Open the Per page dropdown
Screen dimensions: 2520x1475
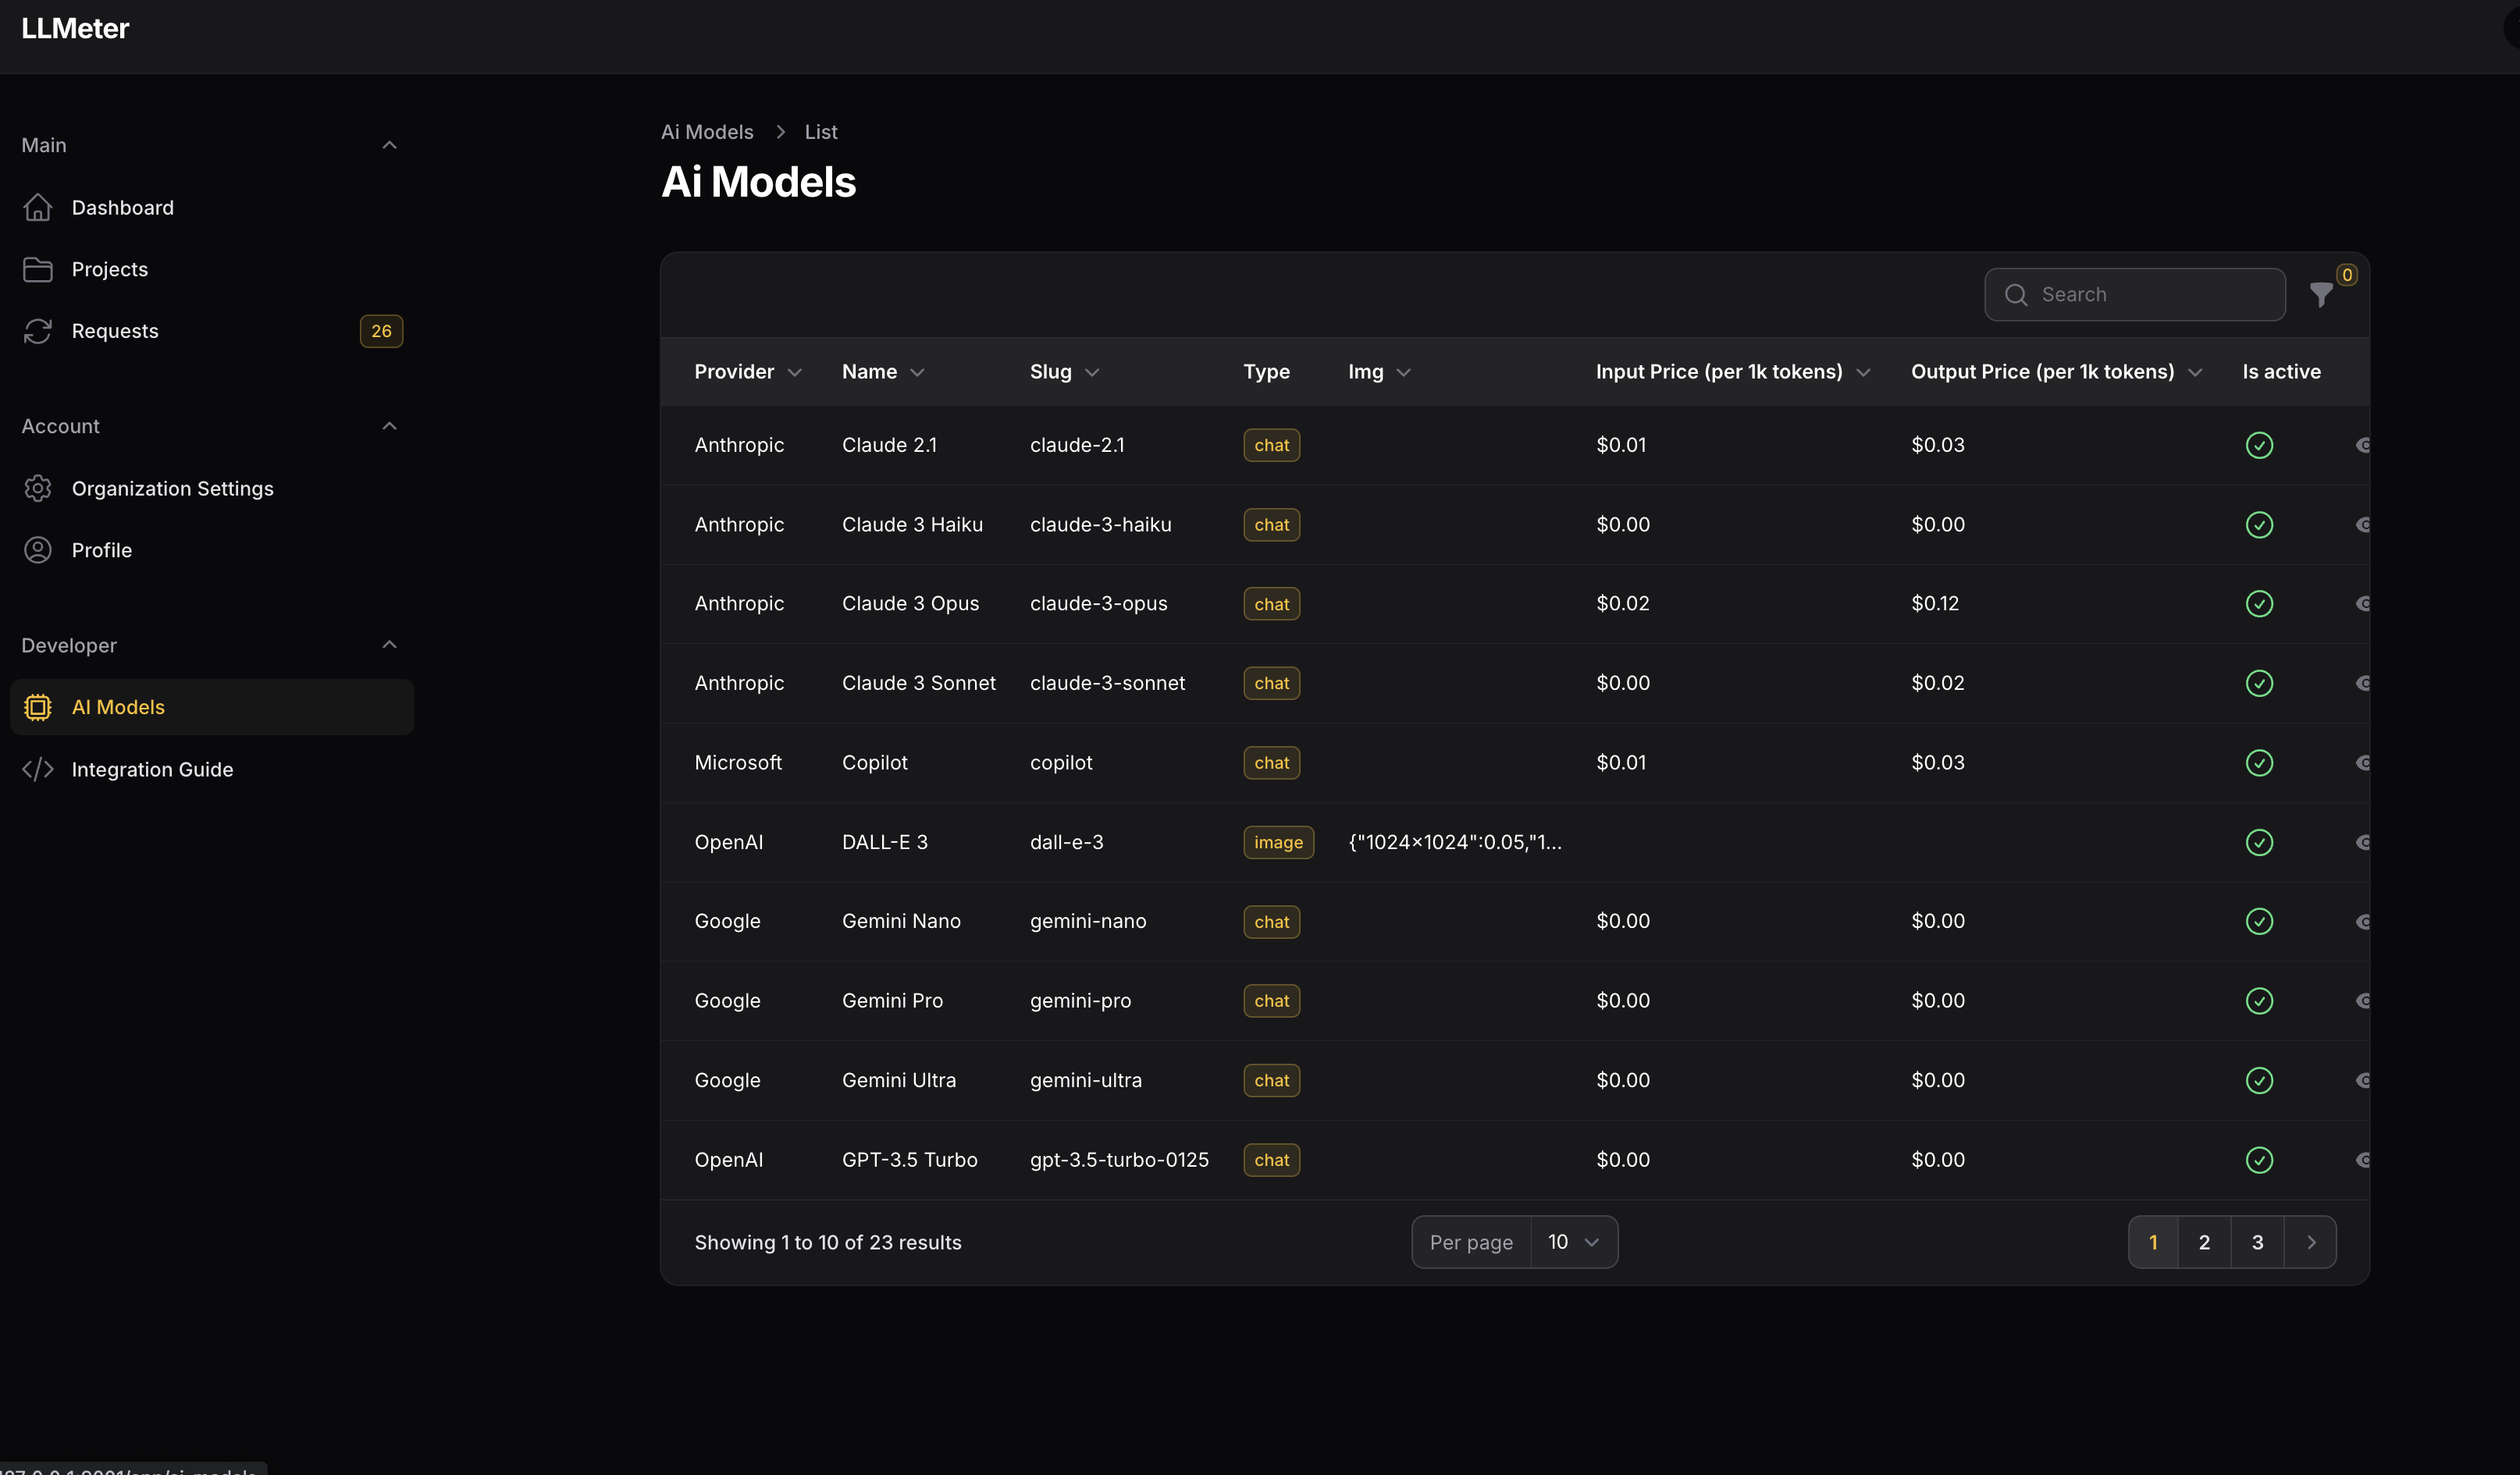tap(1573, 1242)
